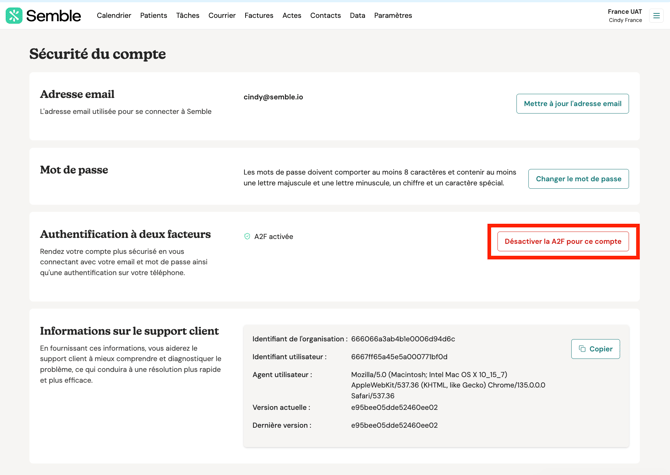Click Mettre à jour l'adresse email button
670x475 pixels.
pyautogui.click(x=572, y=103)
